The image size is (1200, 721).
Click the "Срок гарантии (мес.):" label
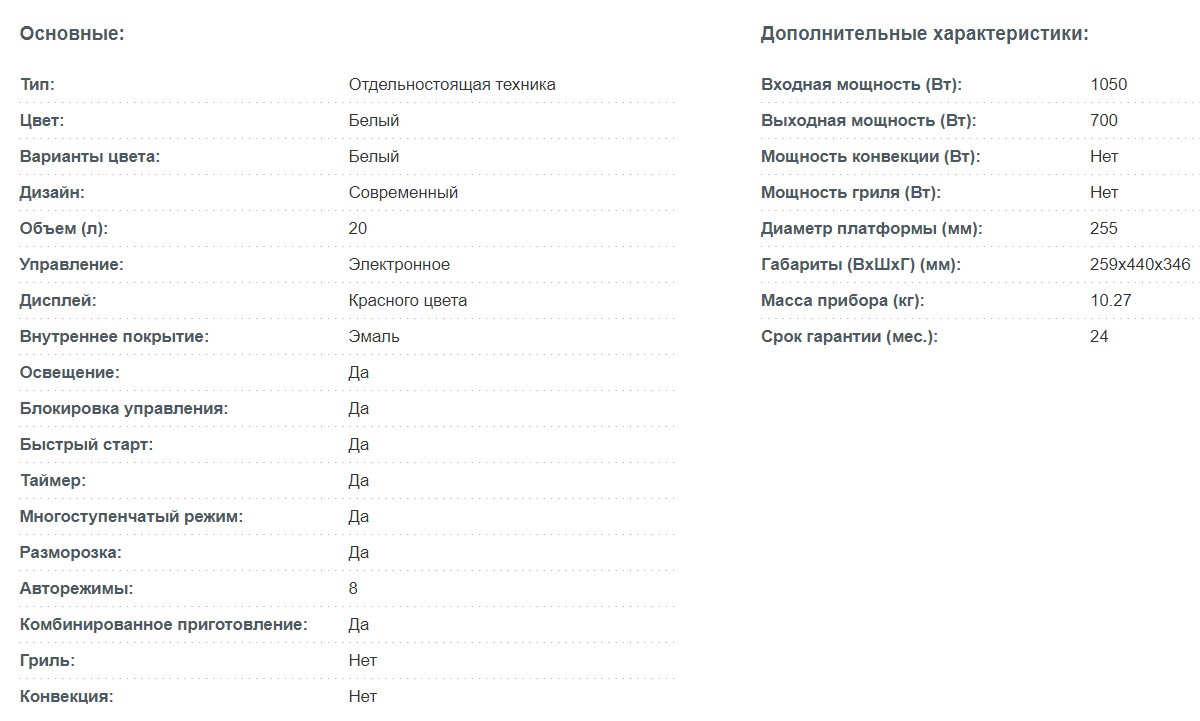click(x=849, y=336)
